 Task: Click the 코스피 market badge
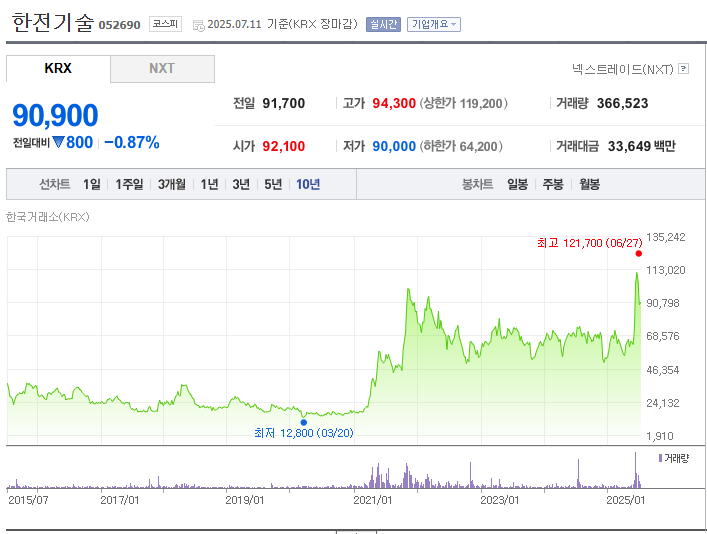pos(165,24)
